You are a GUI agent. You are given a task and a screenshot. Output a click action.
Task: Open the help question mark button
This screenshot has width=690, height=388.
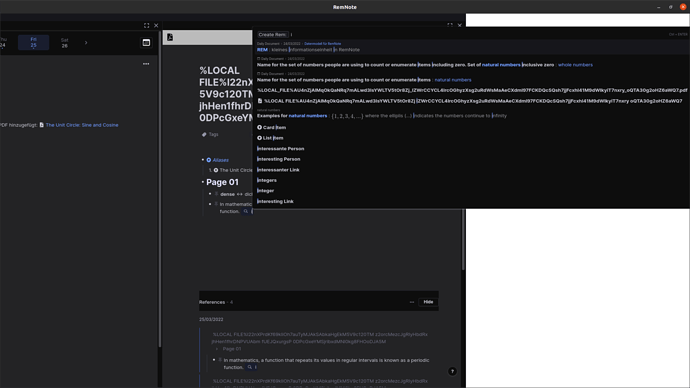tap(452, 372)
